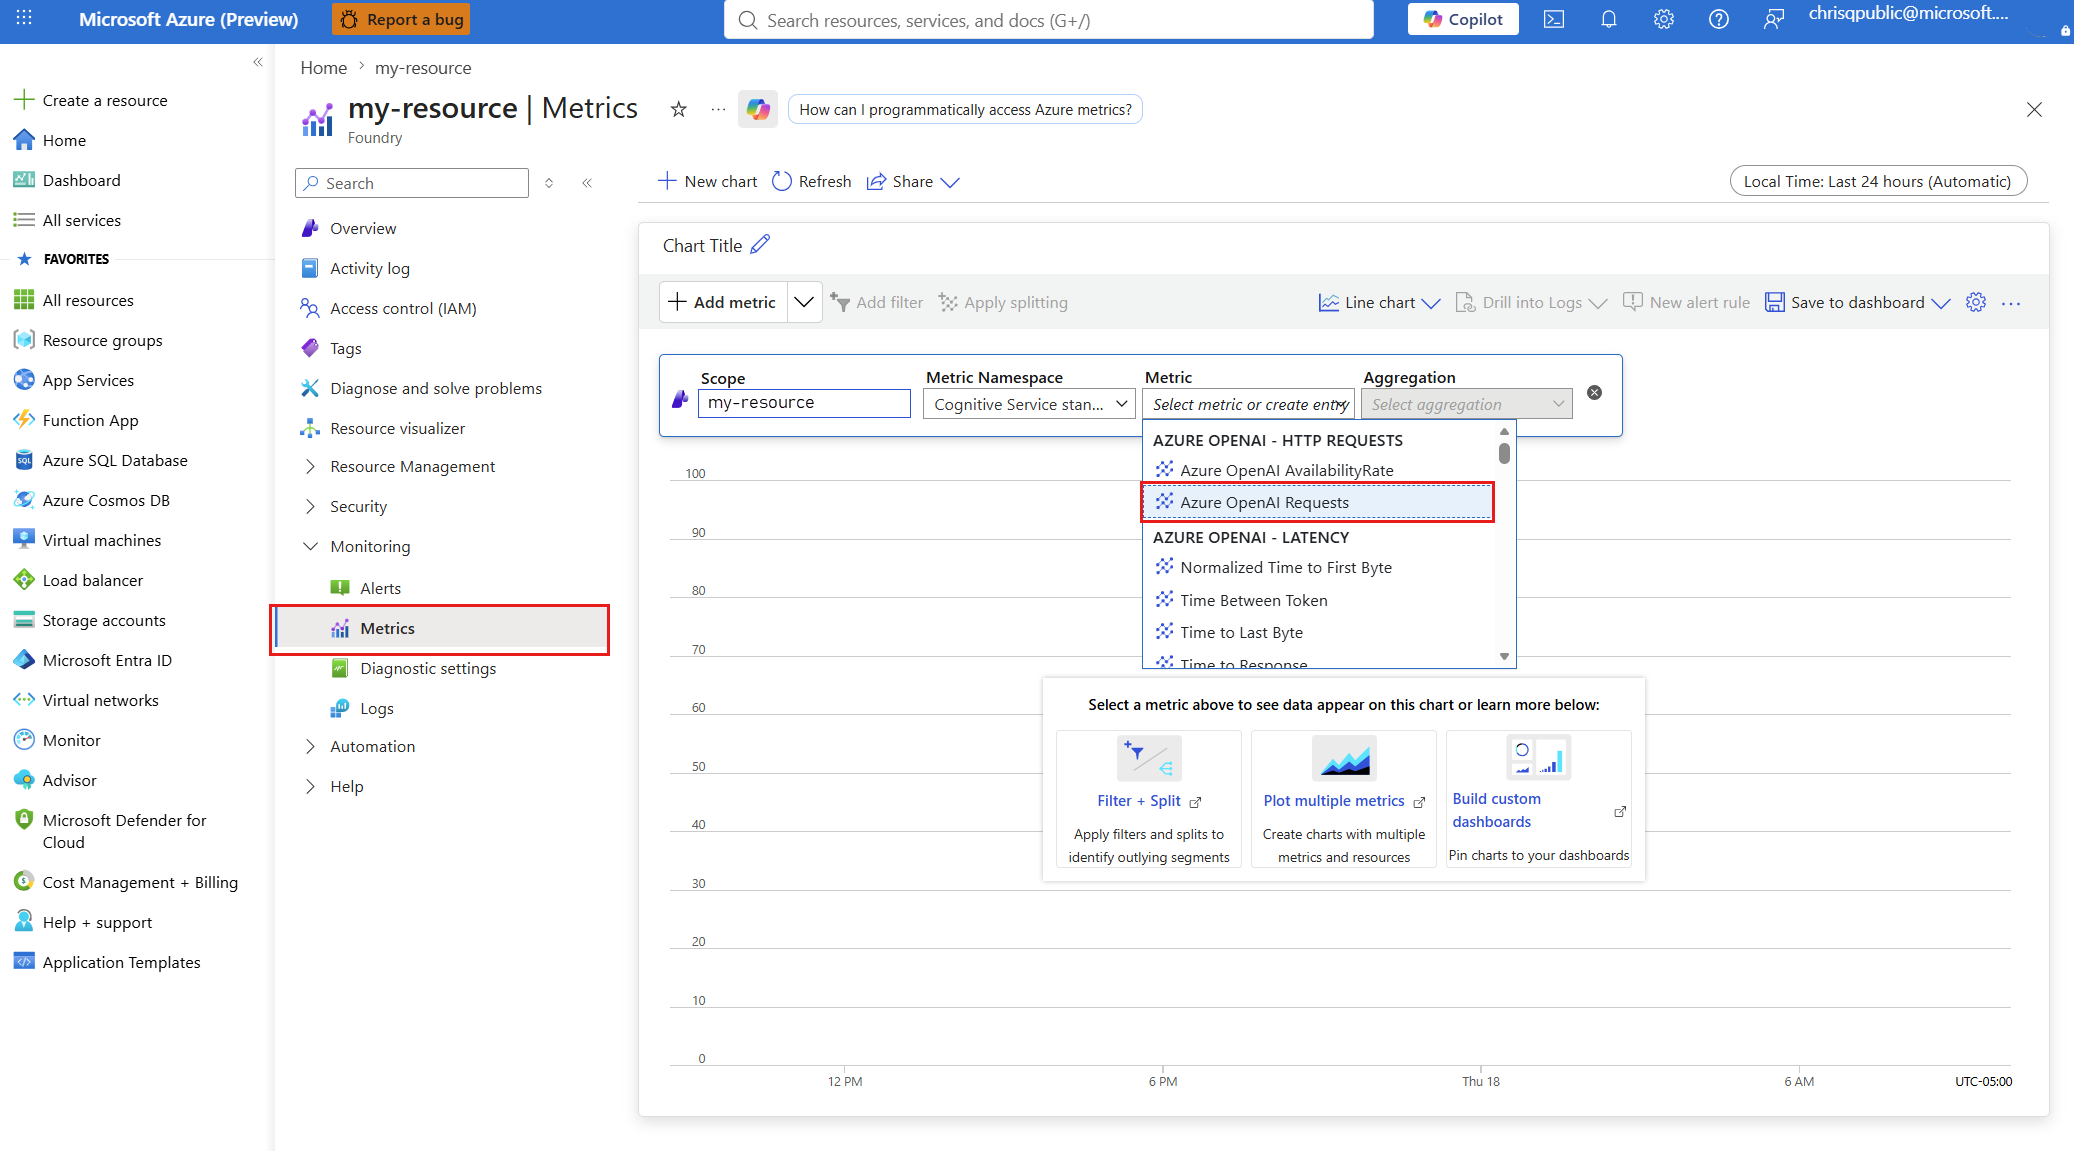Open the Select aggregation dropdown
The height and width of the screenshot is (1151, 2074).
point(1466,404)
